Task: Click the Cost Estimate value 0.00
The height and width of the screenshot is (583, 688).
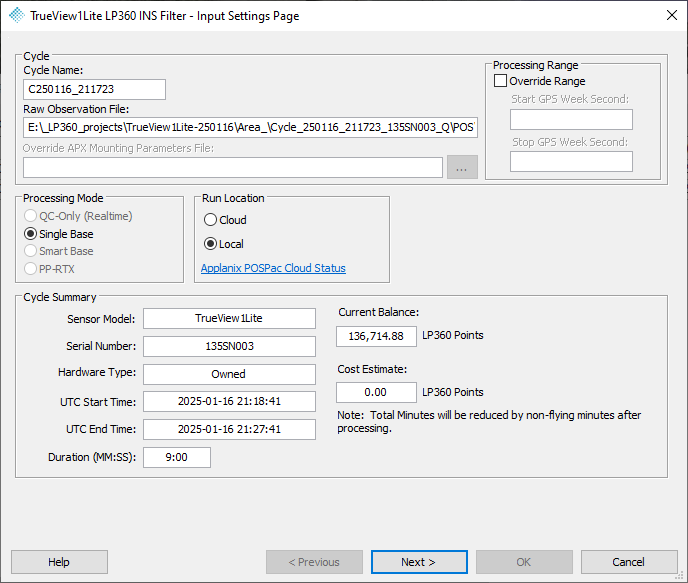Action: [376, 392]
